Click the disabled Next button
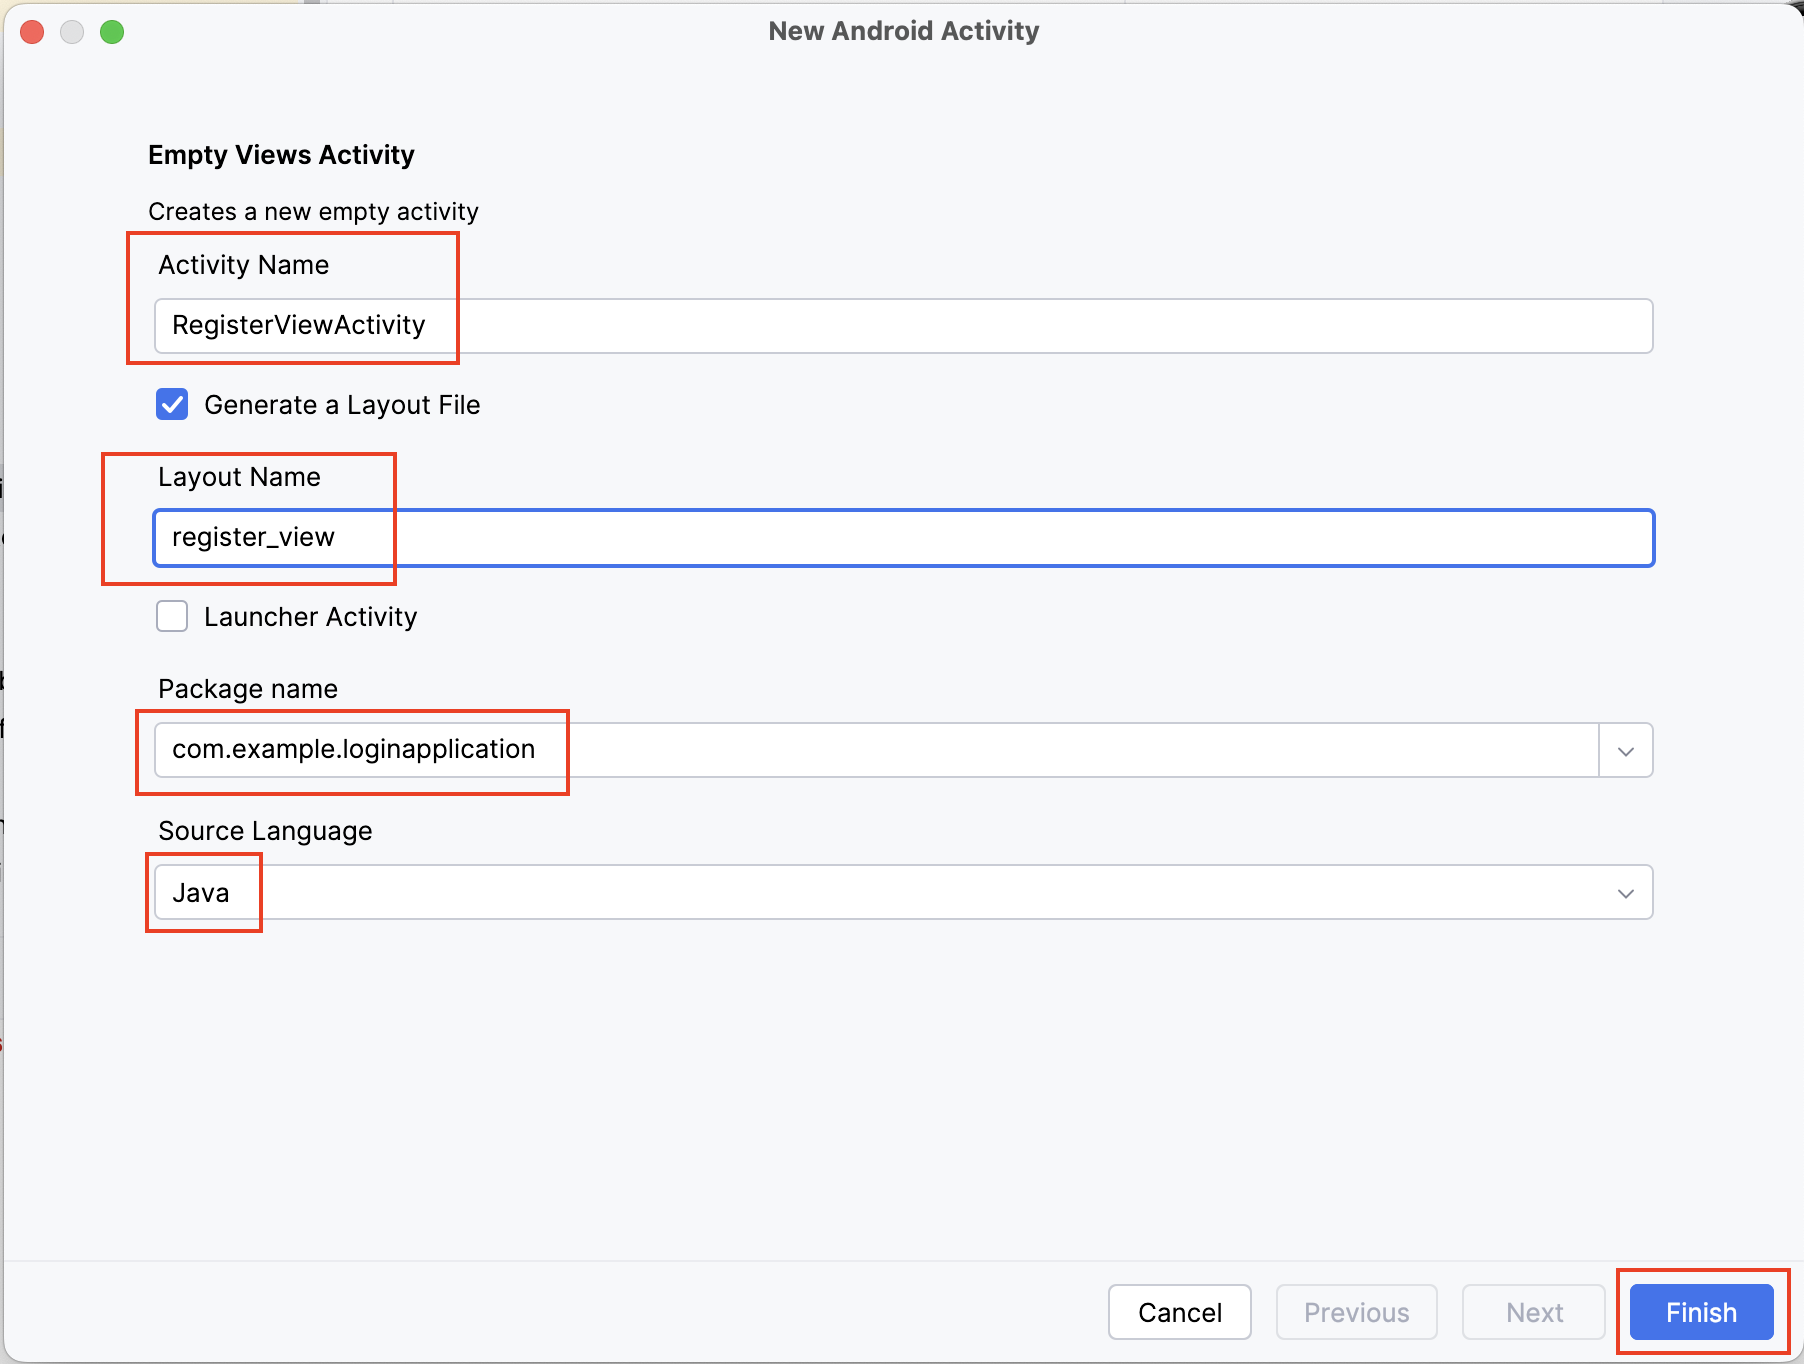The height and width of the screenshot is (1364, 1804). tap(1534, 1312)
